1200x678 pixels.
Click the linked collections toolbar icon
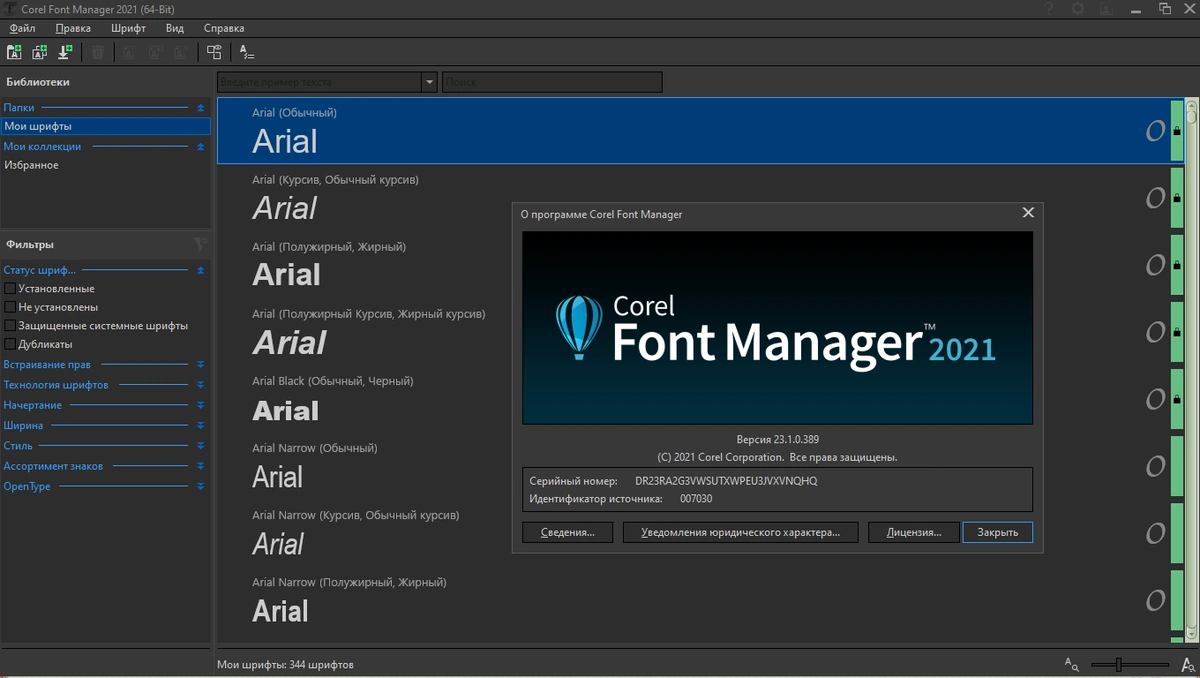[214, 52]
